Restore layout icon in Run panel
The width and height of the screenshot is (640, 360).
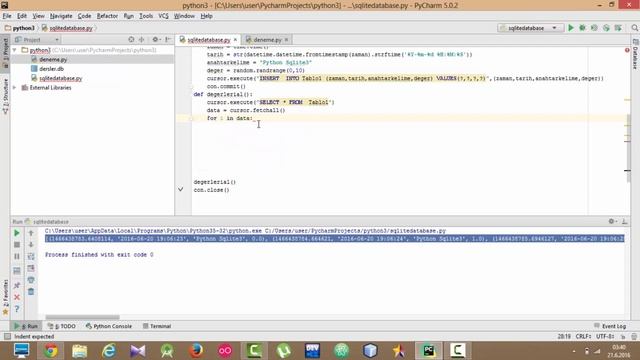17,271
